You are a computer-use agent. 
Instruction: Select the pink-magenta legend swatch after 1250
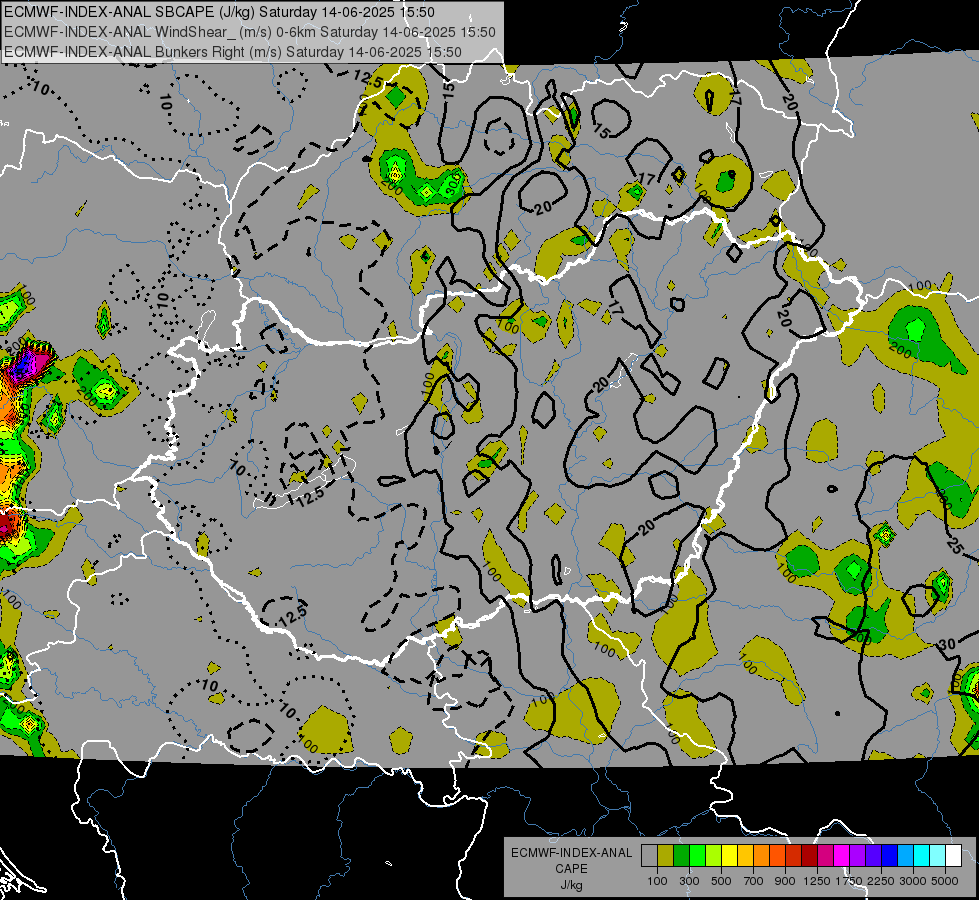[x=825, y=855]
